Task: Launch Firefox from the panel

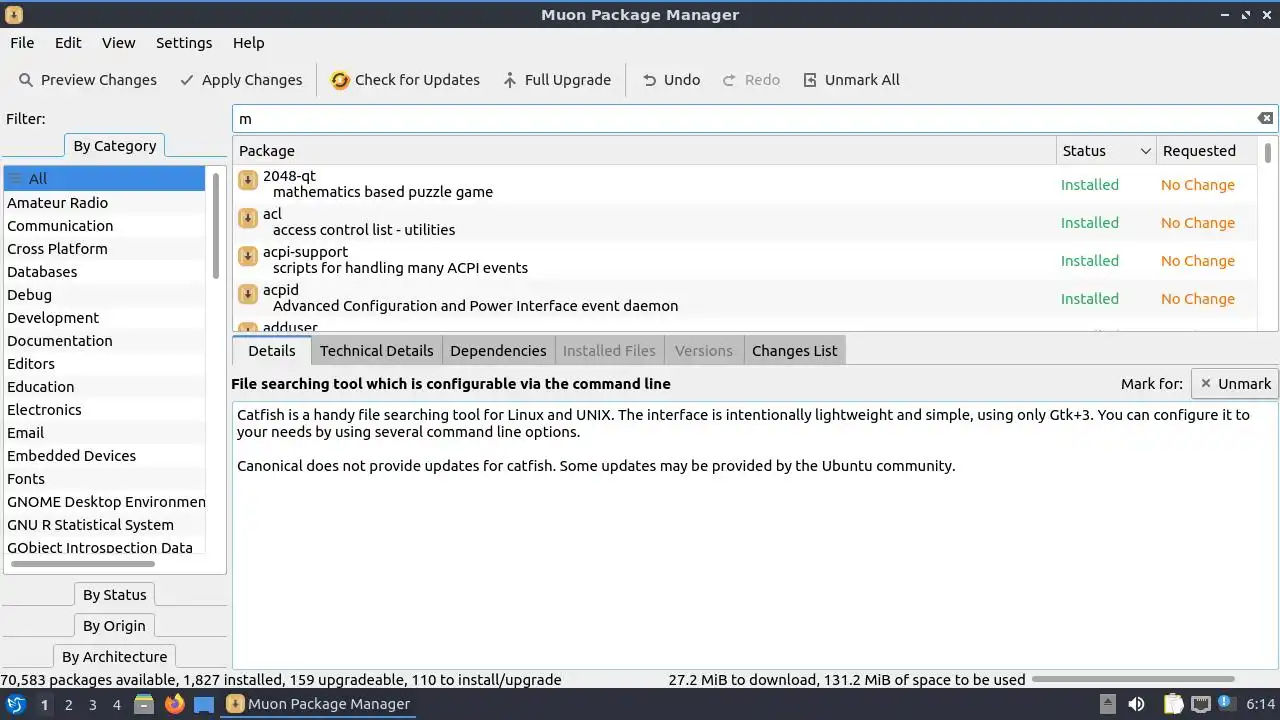Action: pos(174,704)
